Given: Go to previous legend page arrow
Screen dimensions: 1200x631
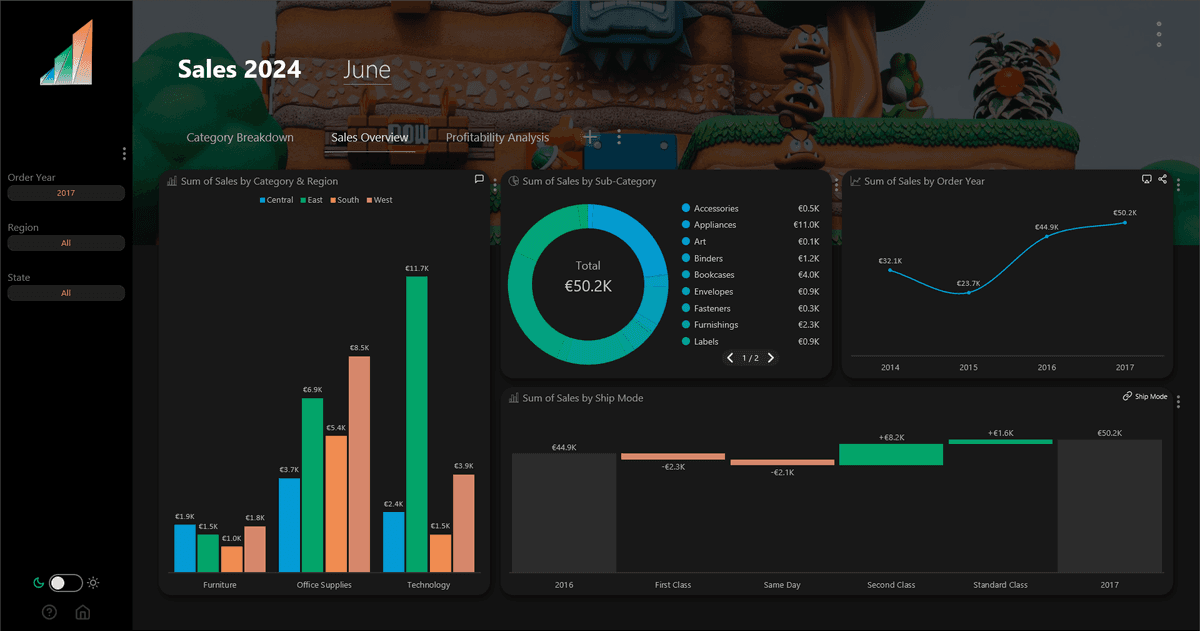Looking at the screenshot, I should click(730, 358).
